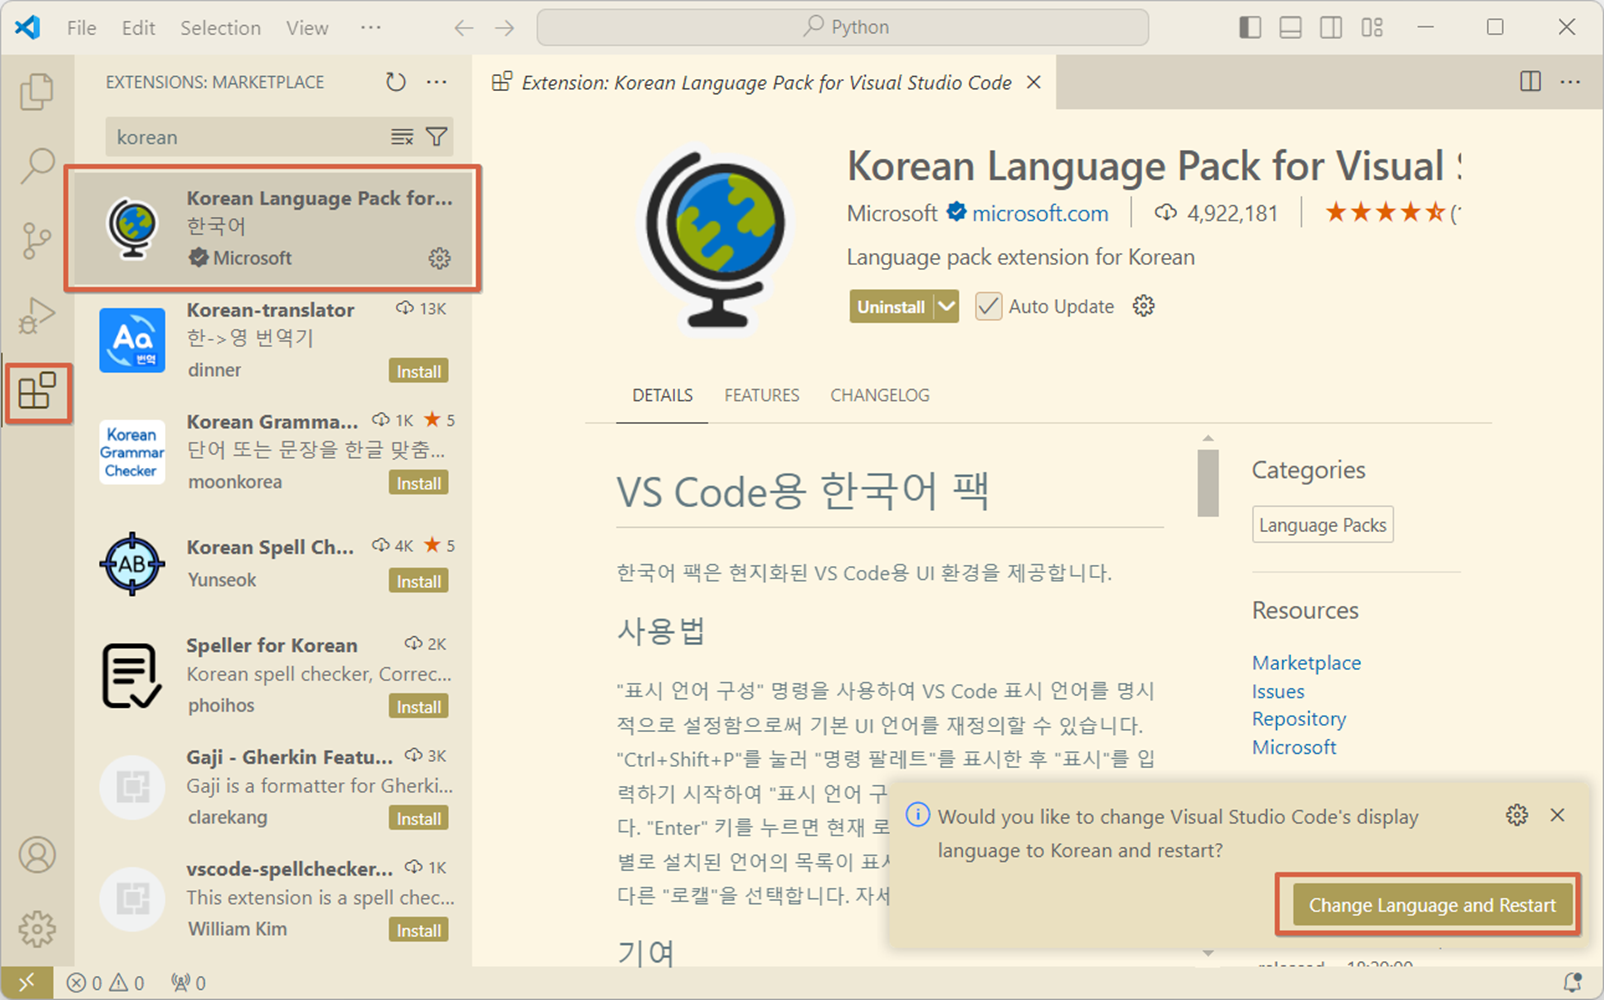The width and height of the screenshot is (1604, 1000).
Task: Switch to the DETAILS tab
Action: (x=662, y=395)
